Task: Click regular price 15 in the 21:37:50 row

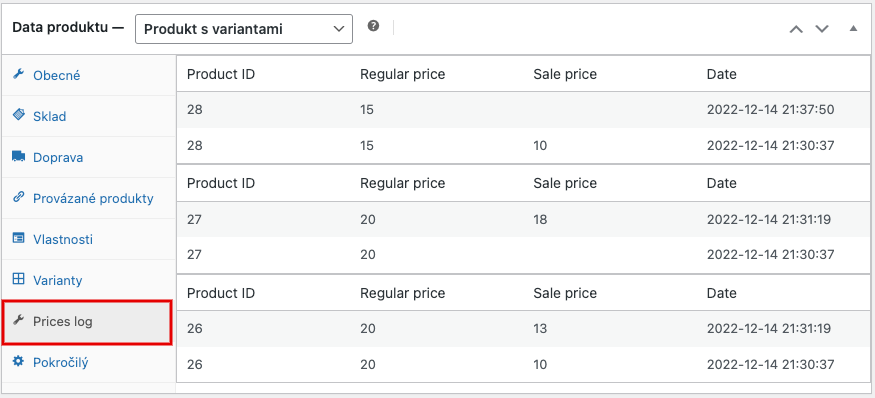Action: [367, 109]
